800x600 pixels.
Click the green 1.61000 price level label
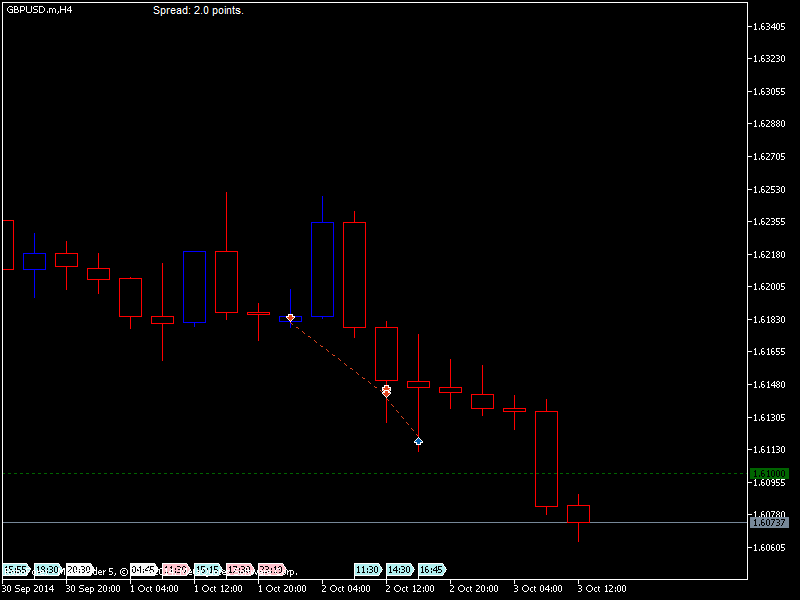click(x=769, y=473)
